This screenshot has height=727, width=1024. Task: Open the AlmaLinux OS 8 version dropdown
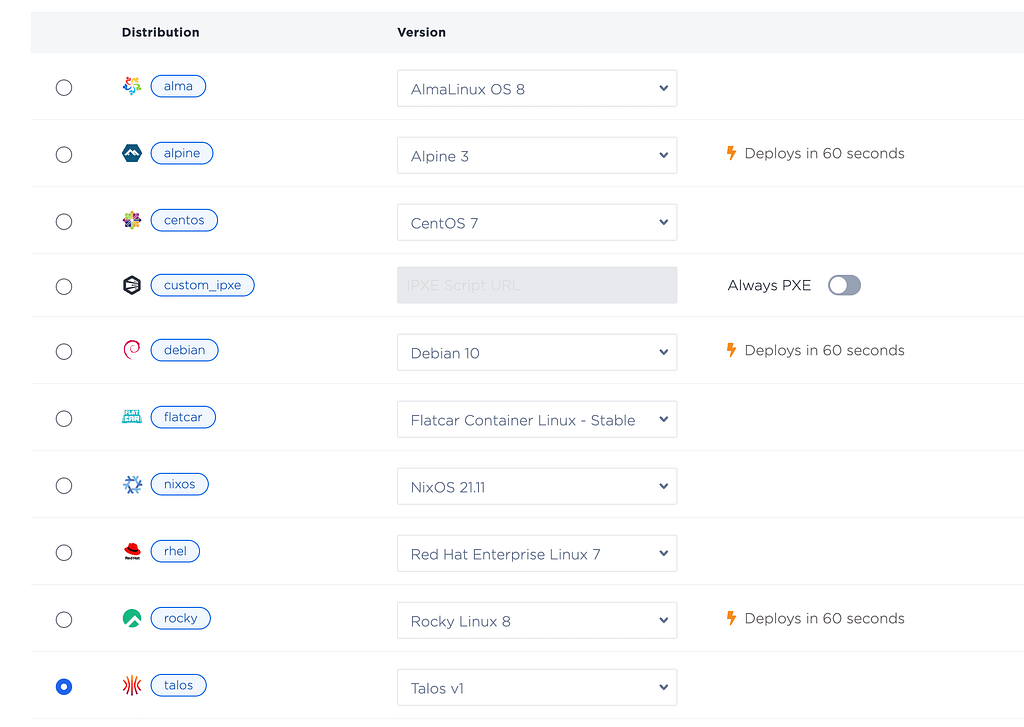pyautogui.click(x=537, y=88)
